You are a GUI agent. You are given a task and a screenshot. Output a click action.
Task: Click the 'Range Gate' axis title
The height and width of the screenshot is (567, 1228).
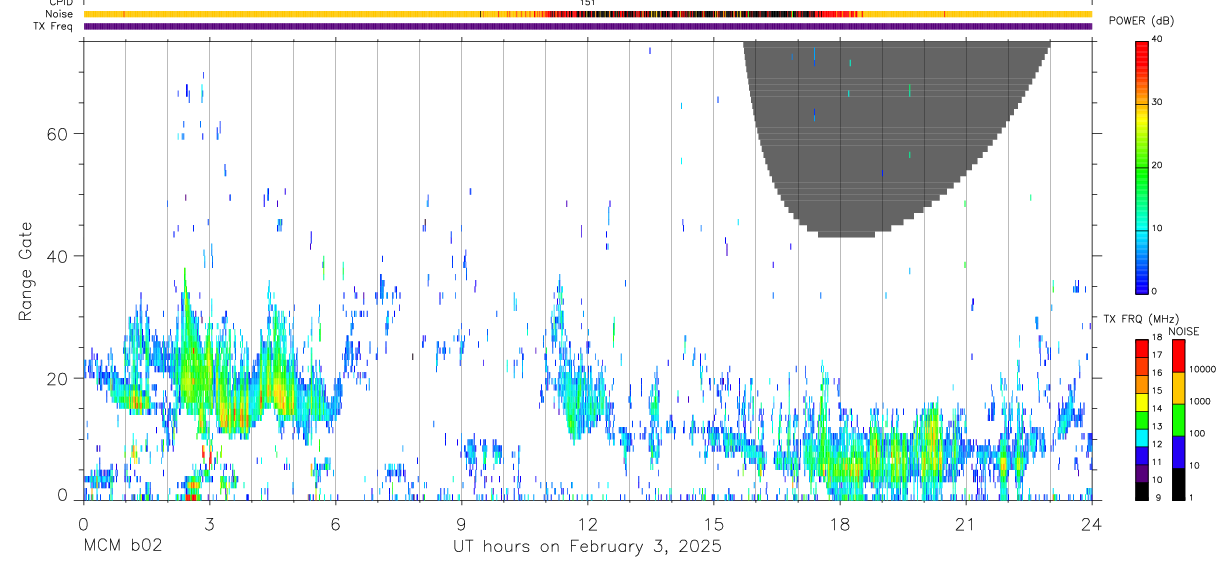pos(26,271)
